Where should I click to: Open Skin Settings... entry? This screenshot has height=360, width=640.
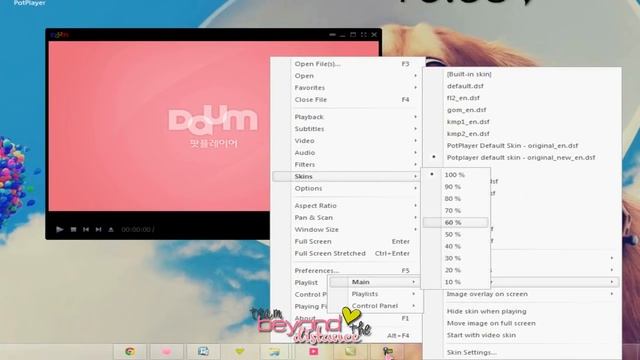tap(471, 352)
